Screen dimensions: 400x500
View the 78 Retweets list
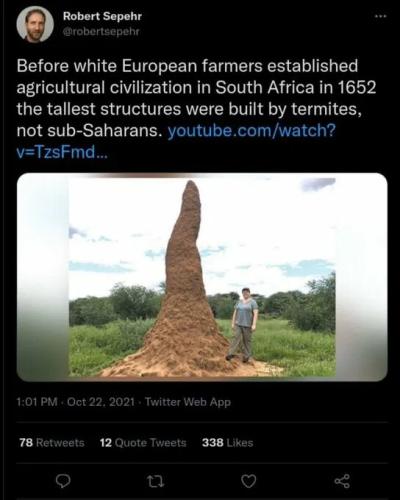click(x=52, y=443)
